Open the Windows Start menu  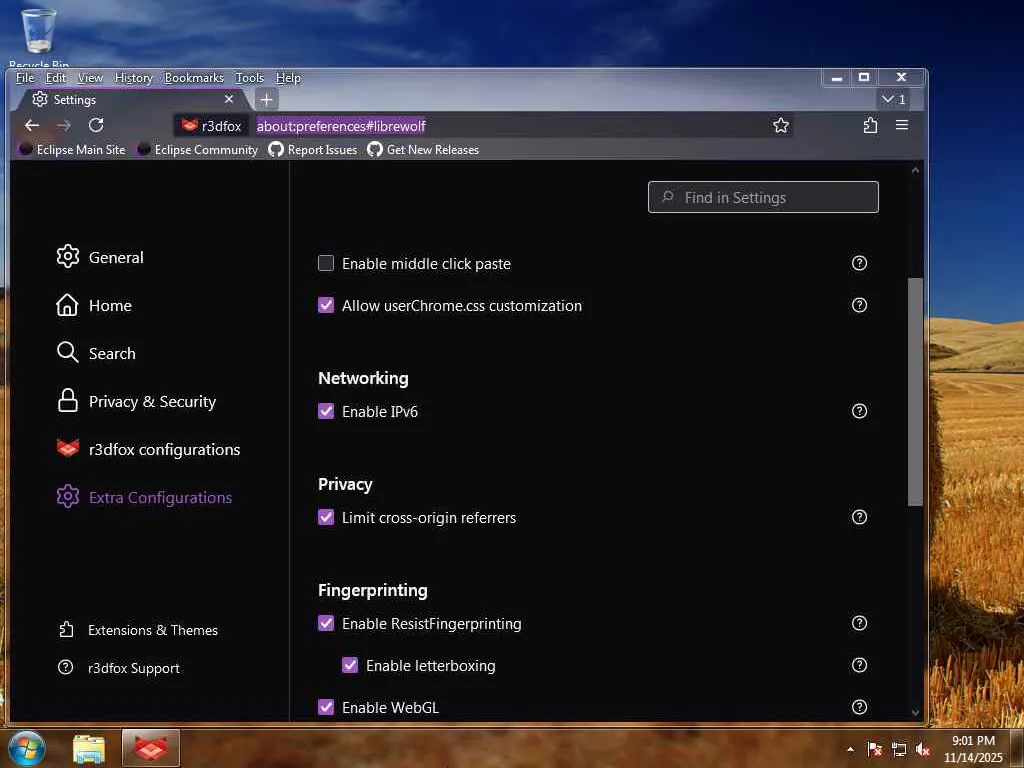pyautogui.click(x=26, y=748)
